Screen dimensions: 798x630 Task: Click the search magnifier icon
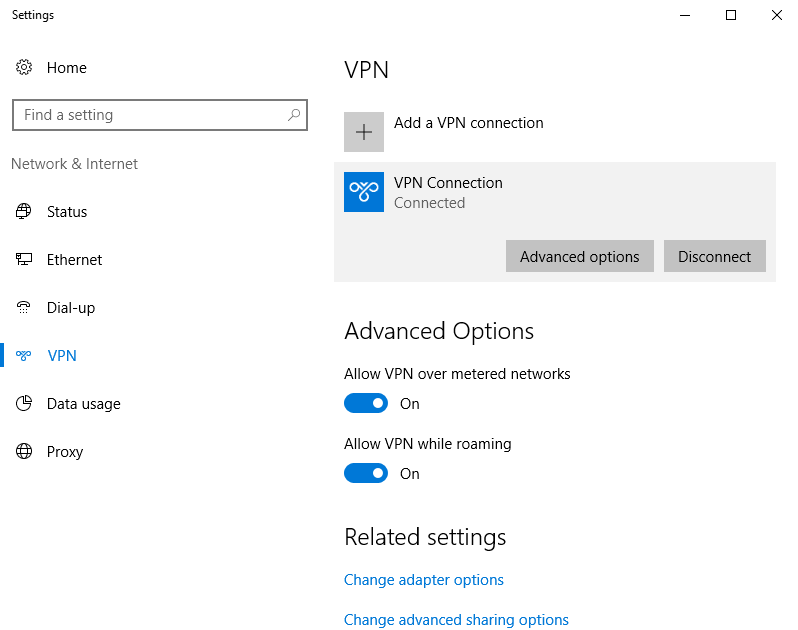point(294,115)
